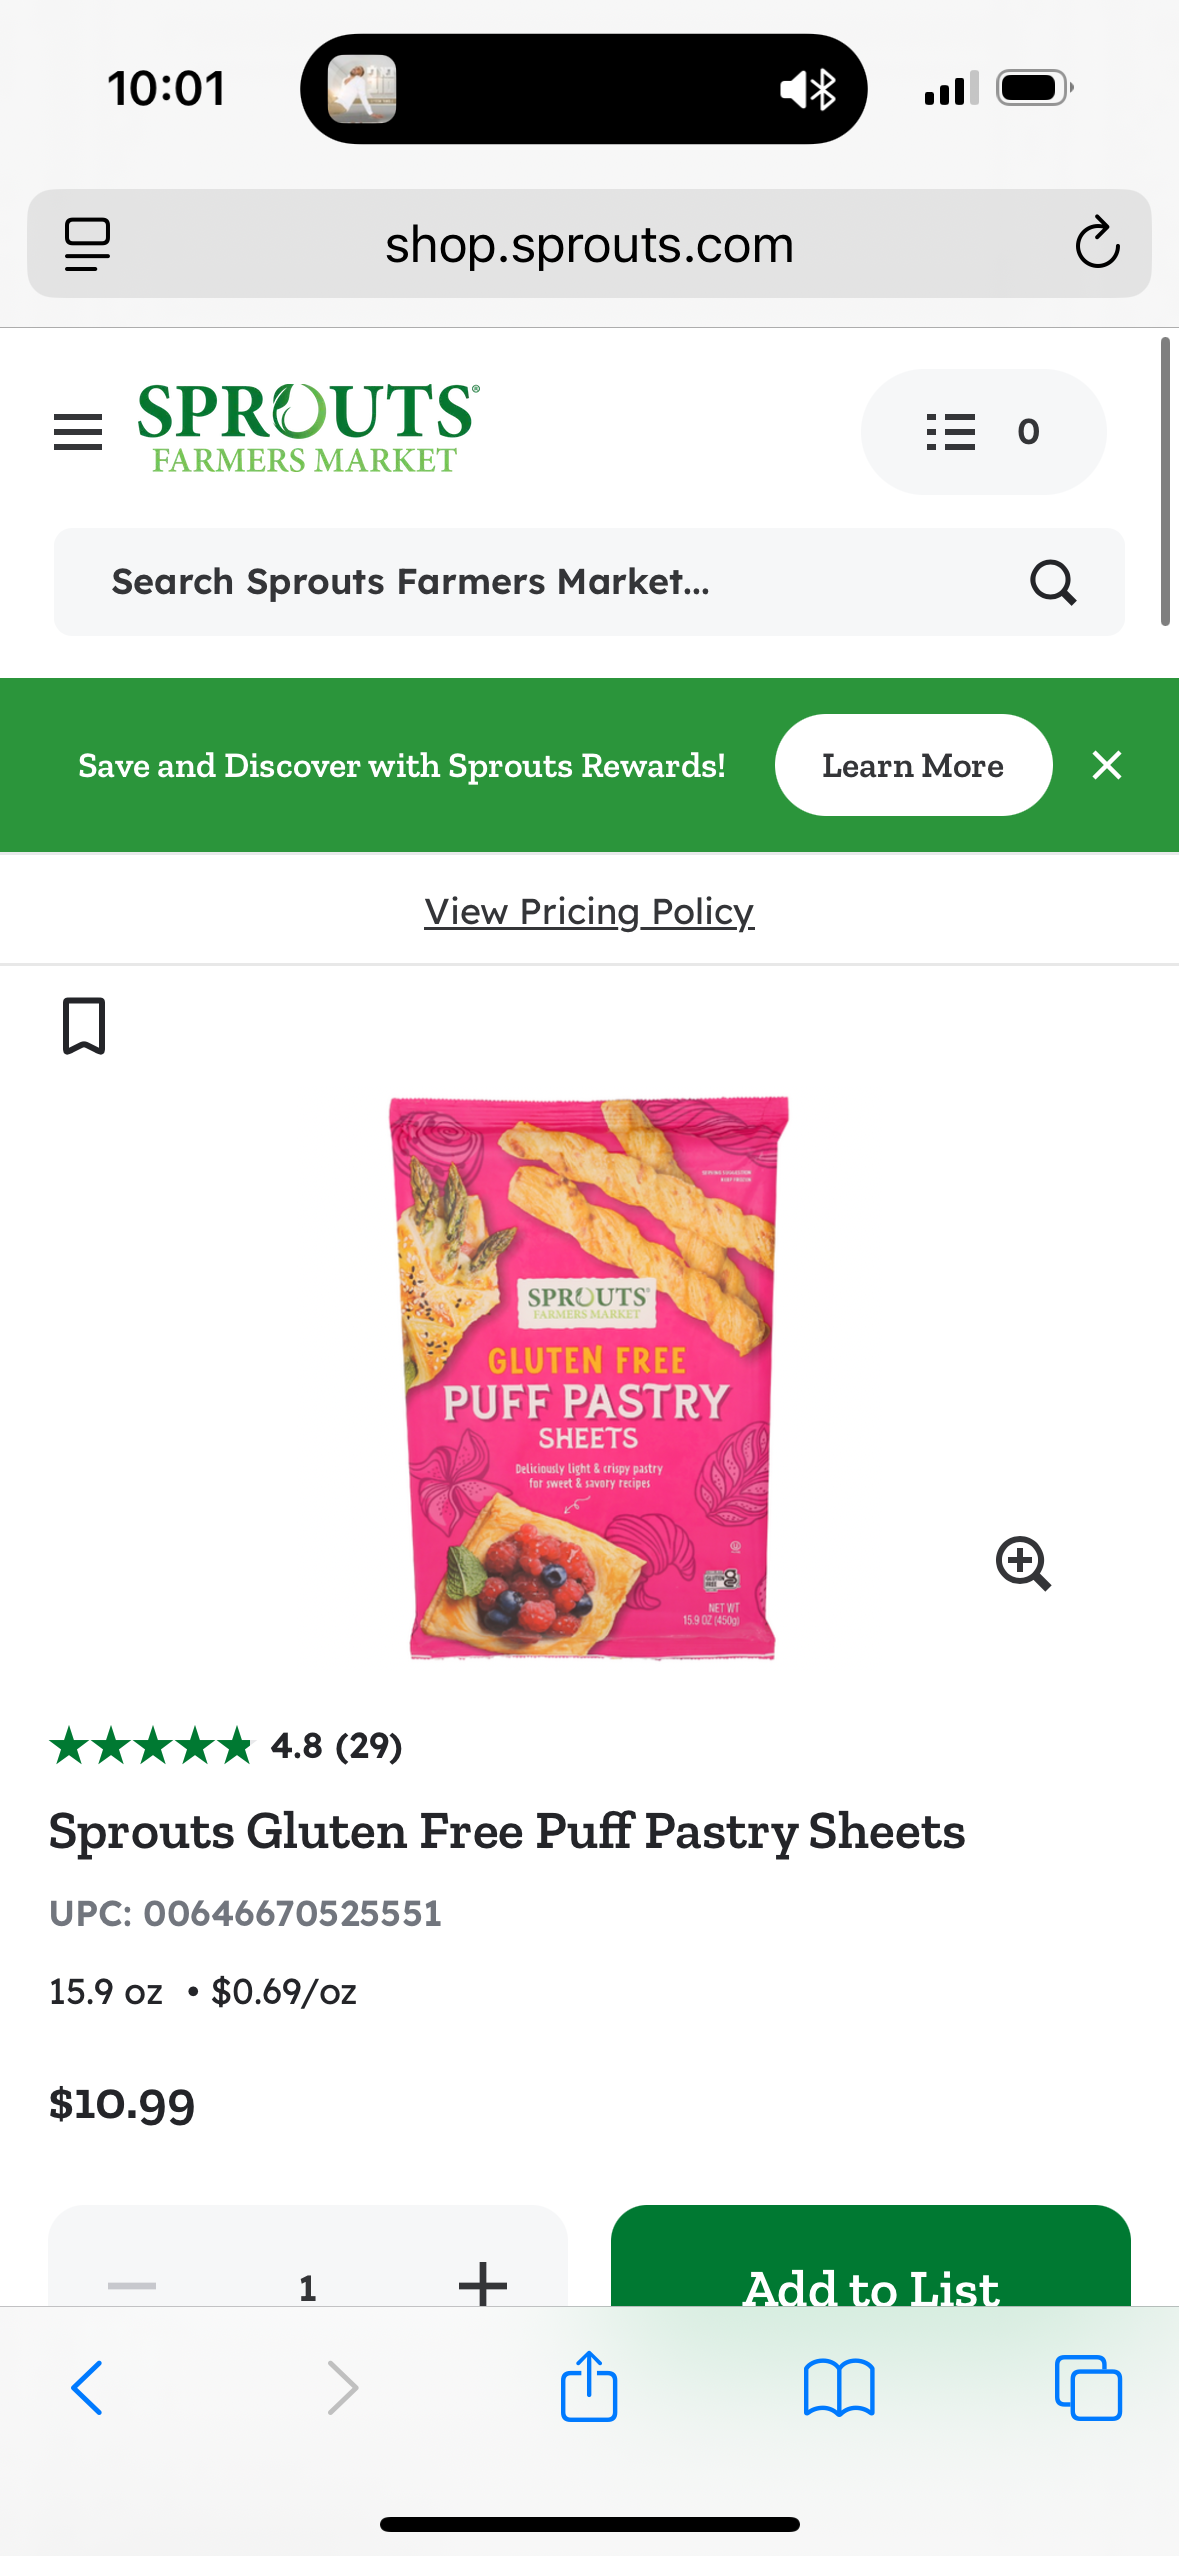Go back to the previous page
1179x2556 pixels.
tap(87, 2388)
